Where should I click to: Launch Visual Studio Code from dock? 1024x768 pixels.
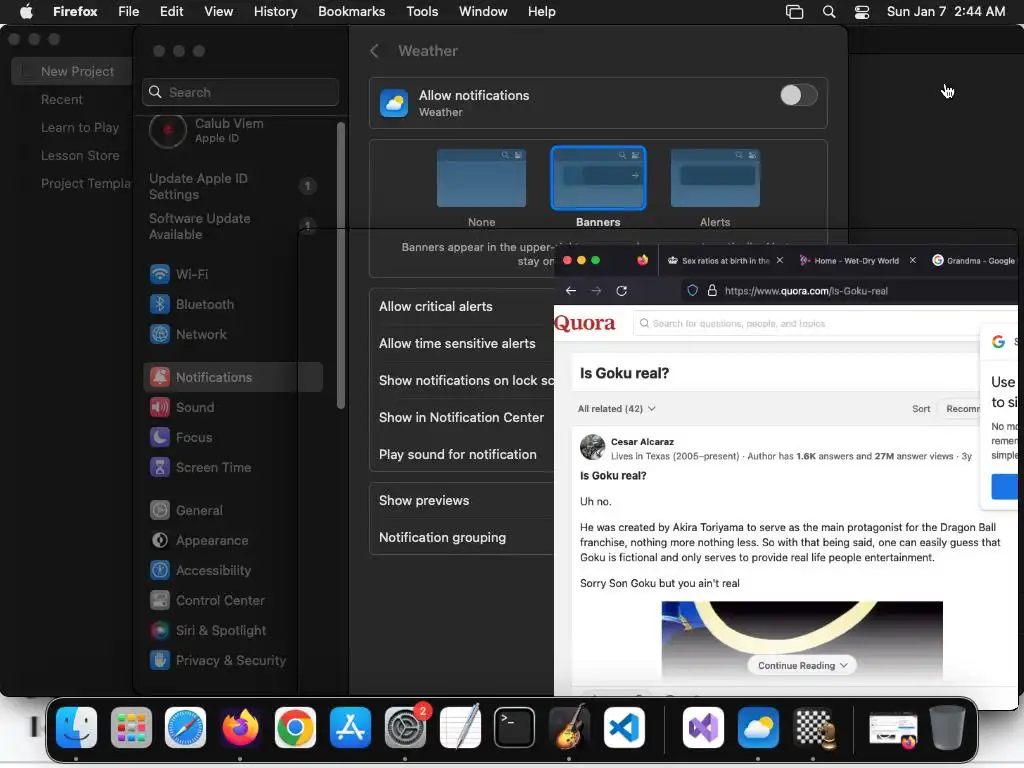(x=624, y=728)
